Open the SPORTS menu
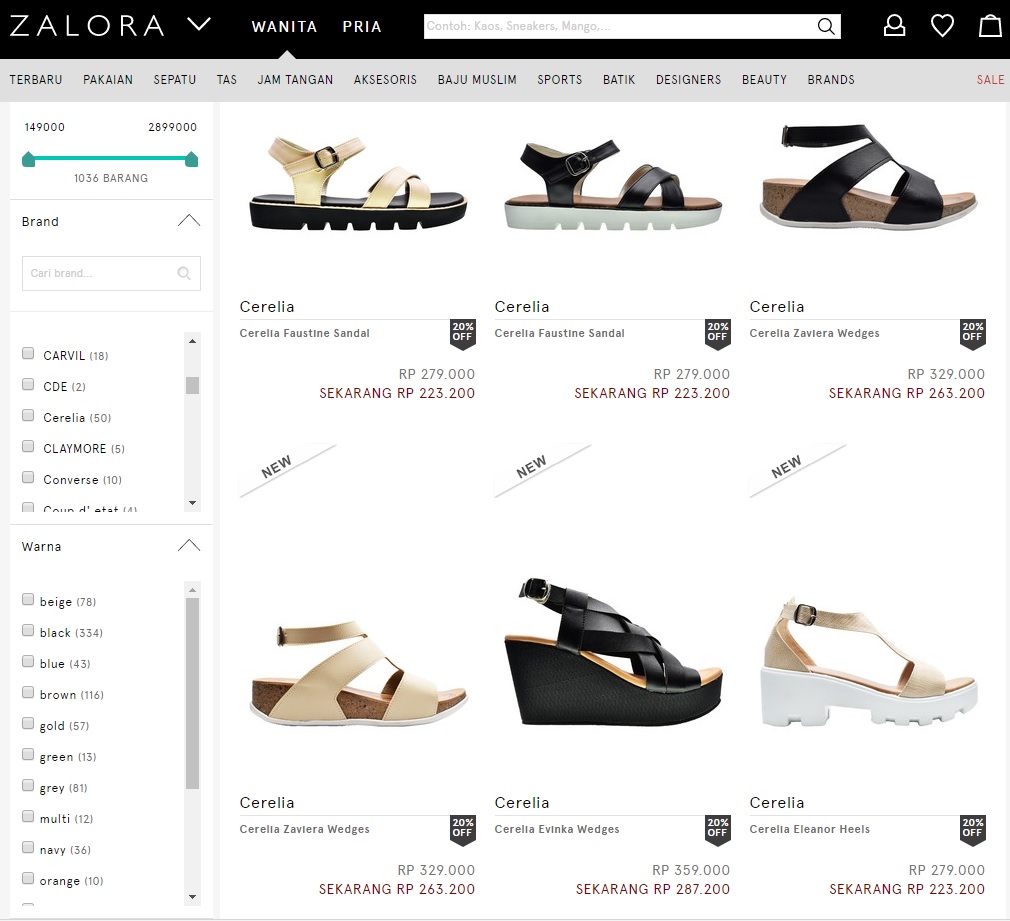 coord(560,80)
